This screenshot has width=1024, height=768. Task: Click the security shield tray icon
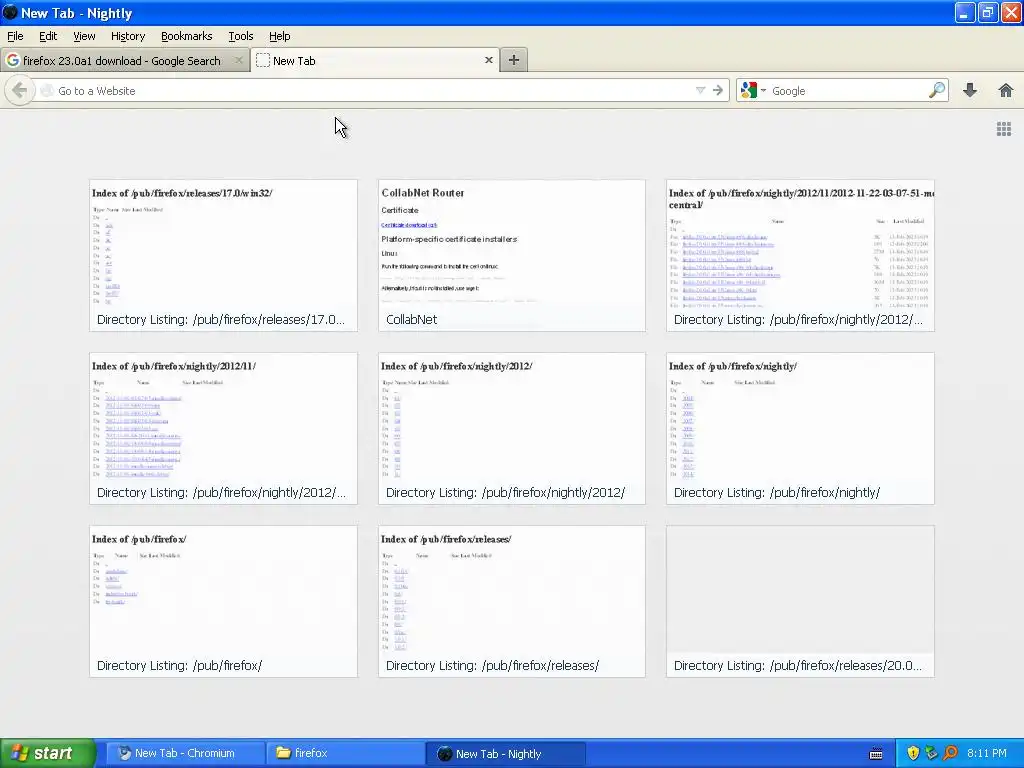[x=913, y=753]
